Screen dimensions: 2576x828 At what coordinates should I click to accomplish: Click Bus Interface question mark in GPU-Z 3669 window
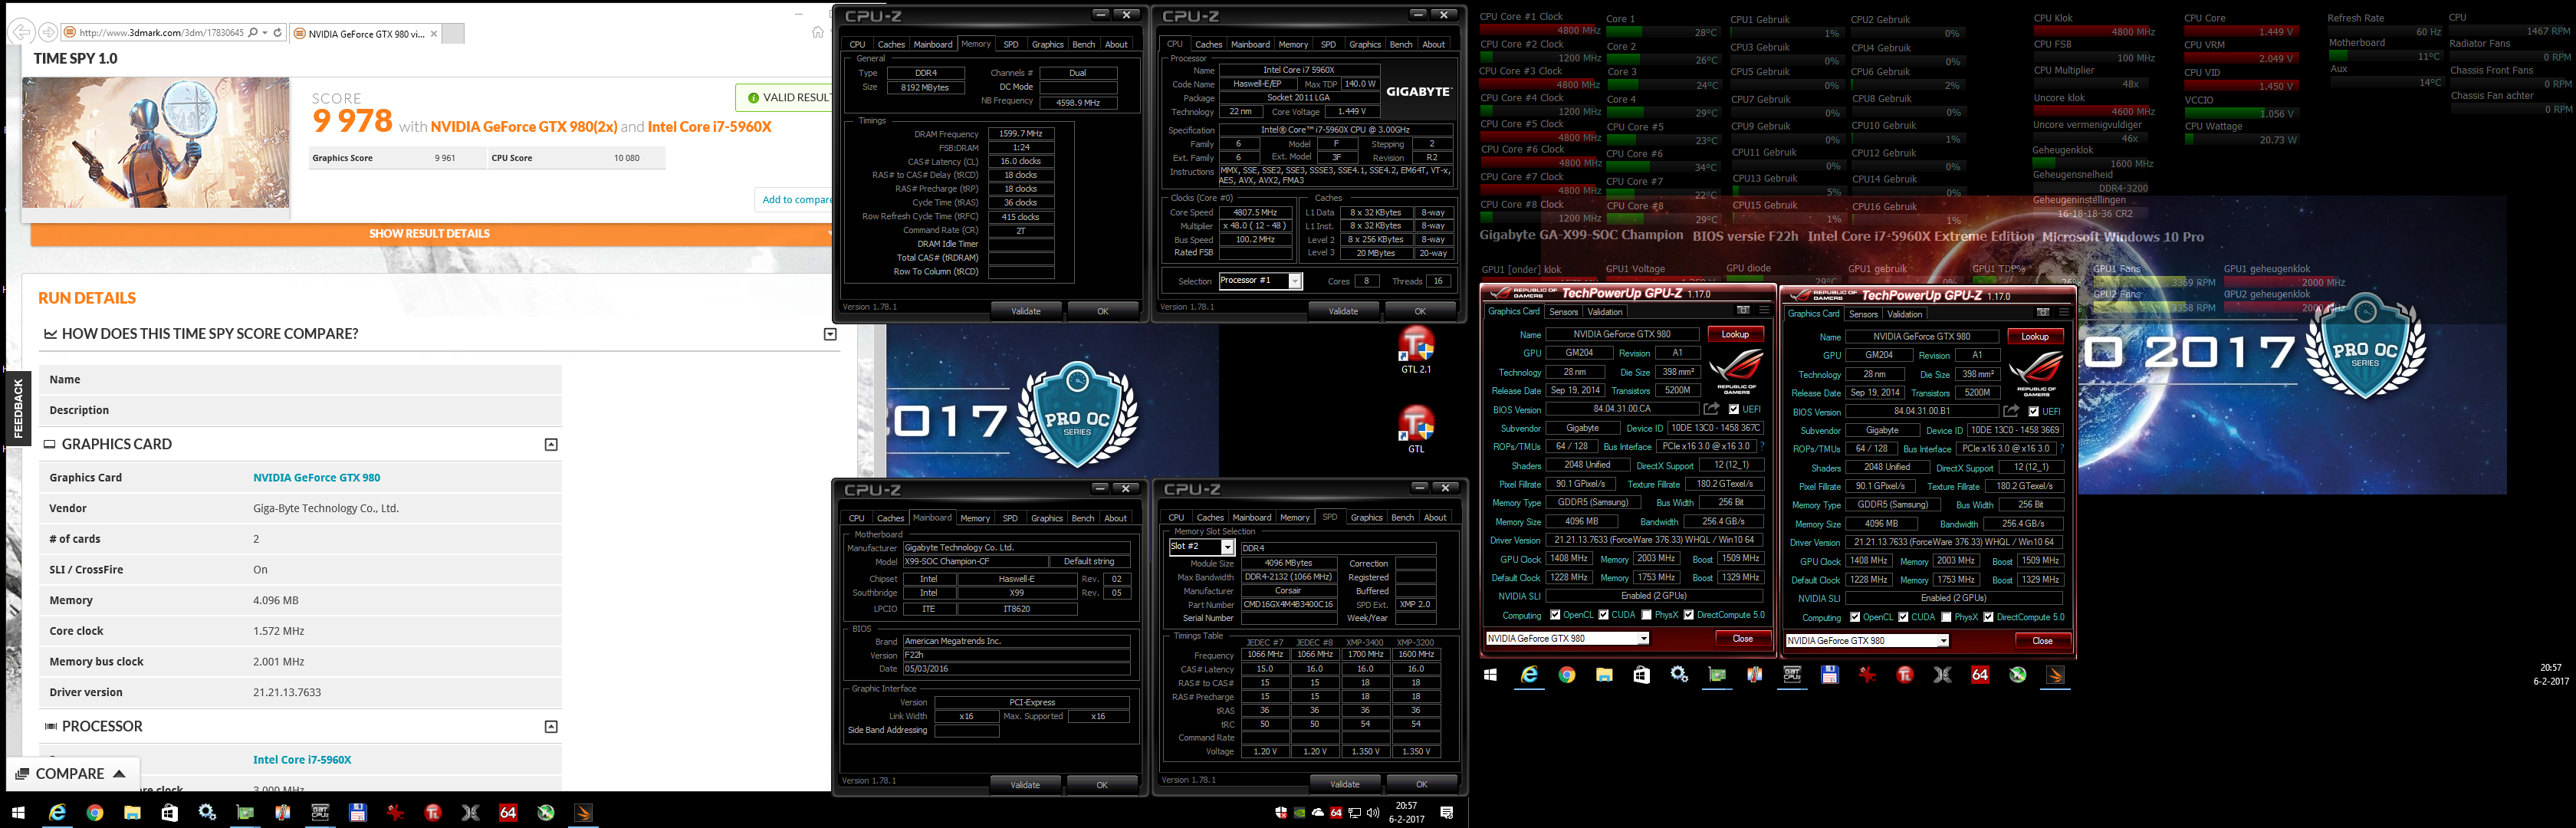point(2062,449)
